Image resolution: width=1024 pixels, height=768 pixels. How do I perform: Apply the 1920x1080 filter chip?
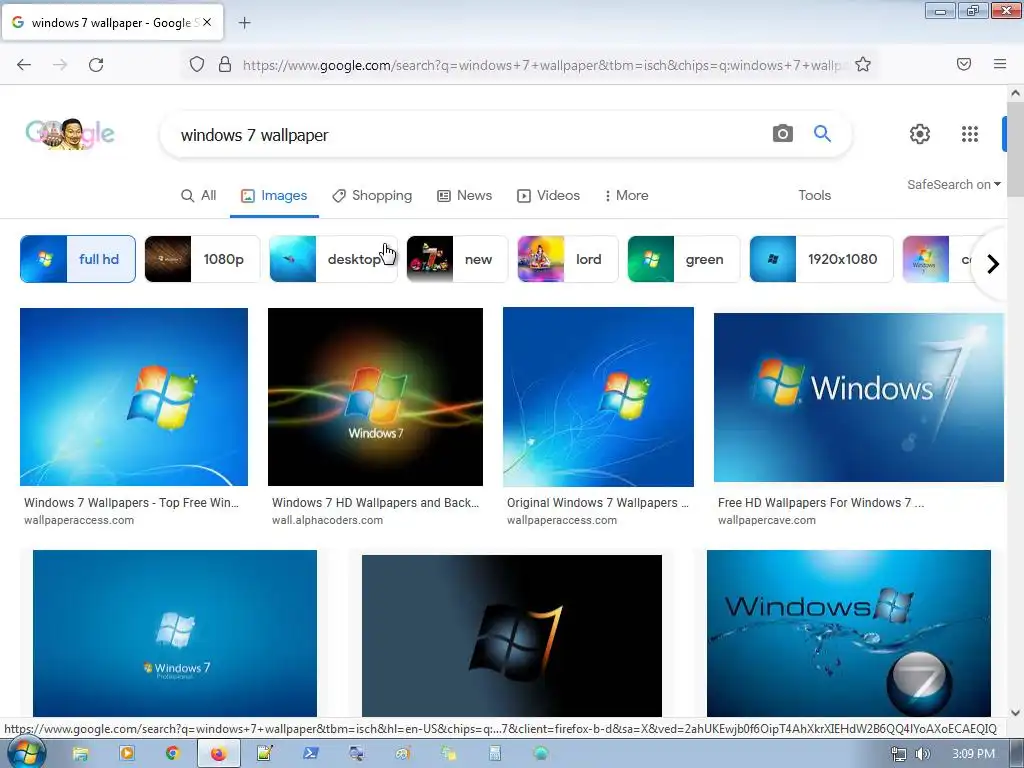pyautogui.click(x=821, y=259)
